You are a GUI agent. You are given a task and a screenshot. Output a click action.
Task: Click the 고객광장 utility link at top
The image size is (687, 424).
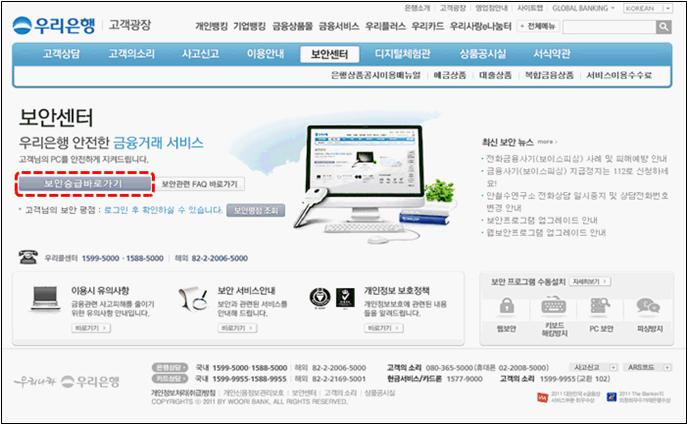pyautogui.click(x=452, y=8)
